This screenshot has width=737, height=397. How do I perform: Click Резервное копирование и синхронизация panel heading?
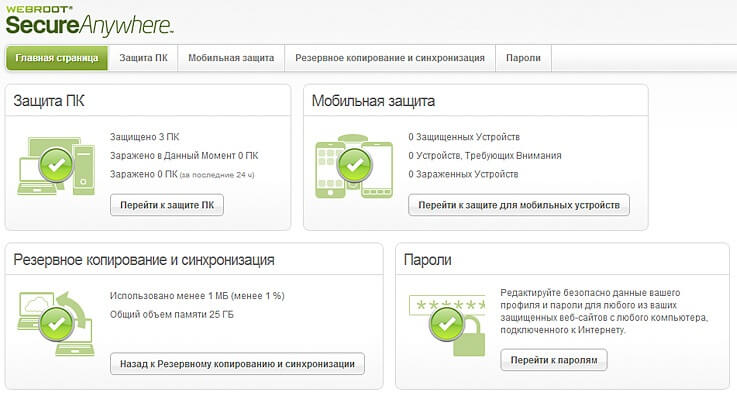tap(144, 260)
